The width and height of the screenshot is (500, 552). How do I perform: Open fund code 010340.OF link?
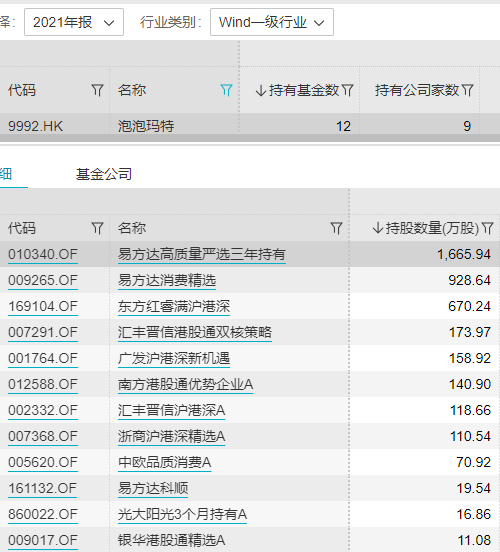(43, 254)
